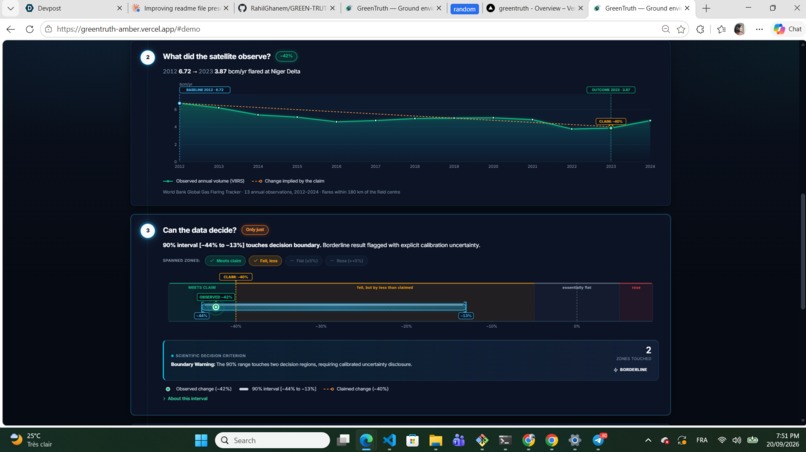Click the −13% upper bound label
The height and width of the screenshot is (452, 806).
465,316
